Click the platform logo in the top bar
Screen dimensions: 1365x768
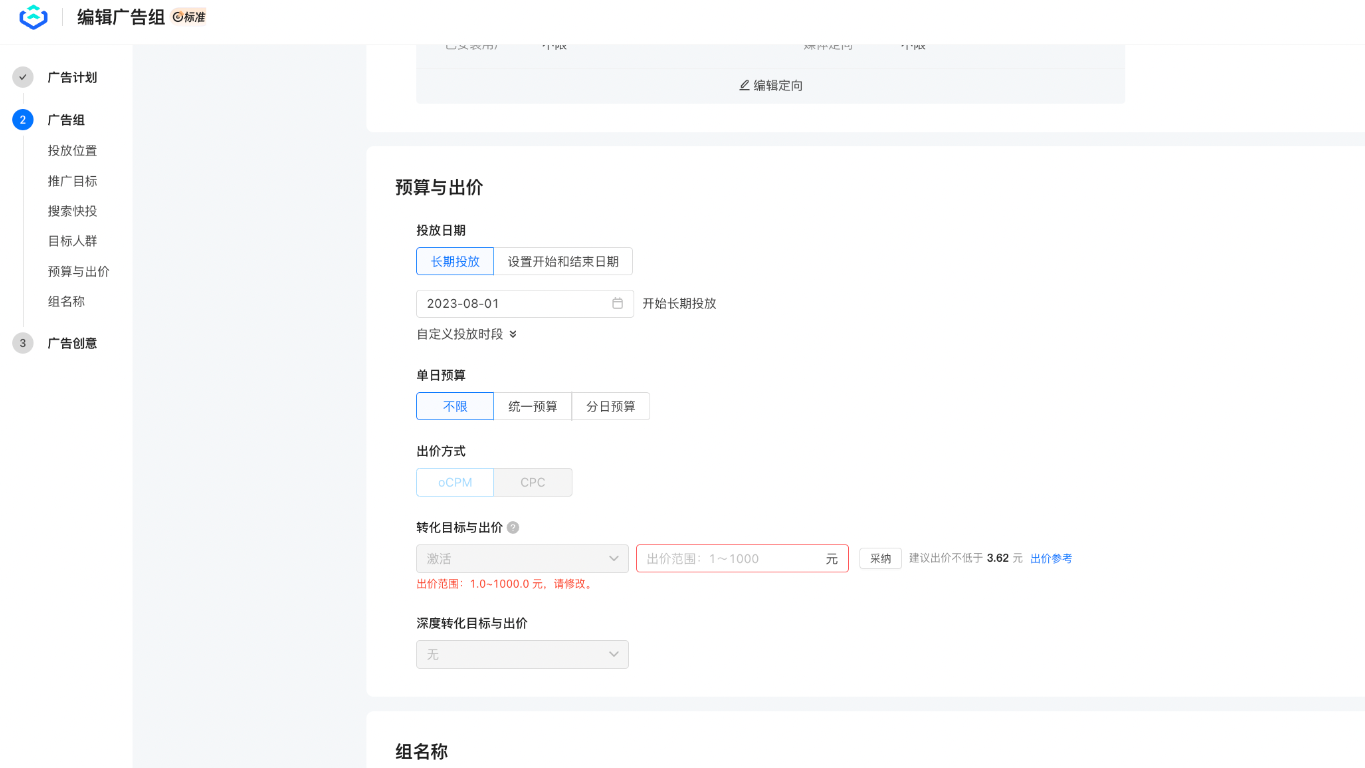(31, 17)
